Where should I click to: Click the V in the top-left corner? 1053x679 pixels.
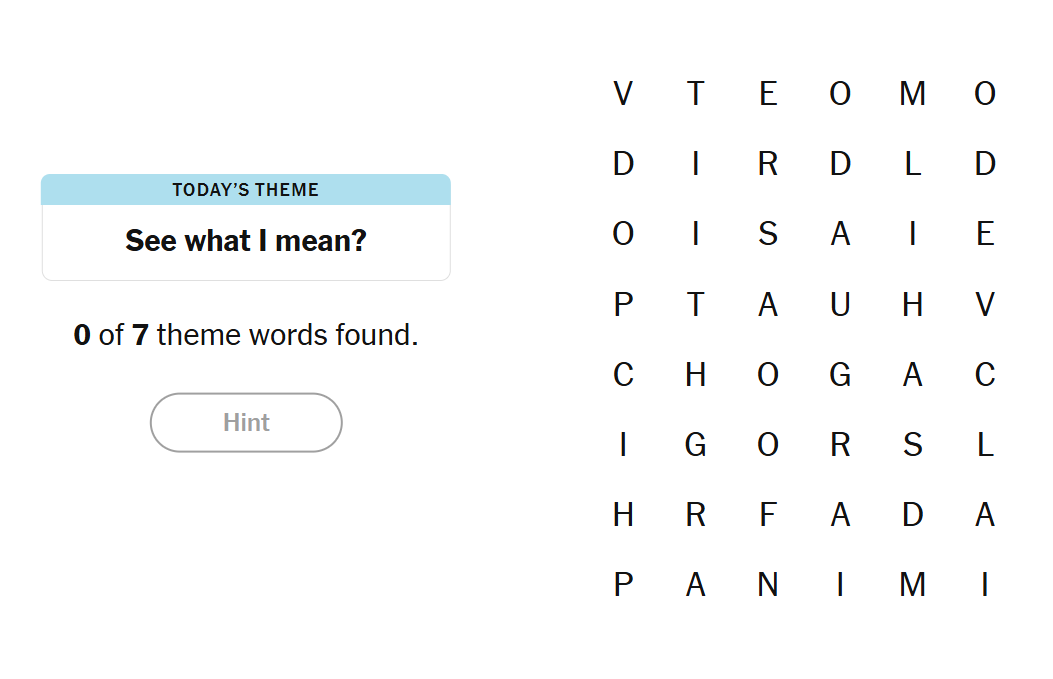(x=622, y=94)
